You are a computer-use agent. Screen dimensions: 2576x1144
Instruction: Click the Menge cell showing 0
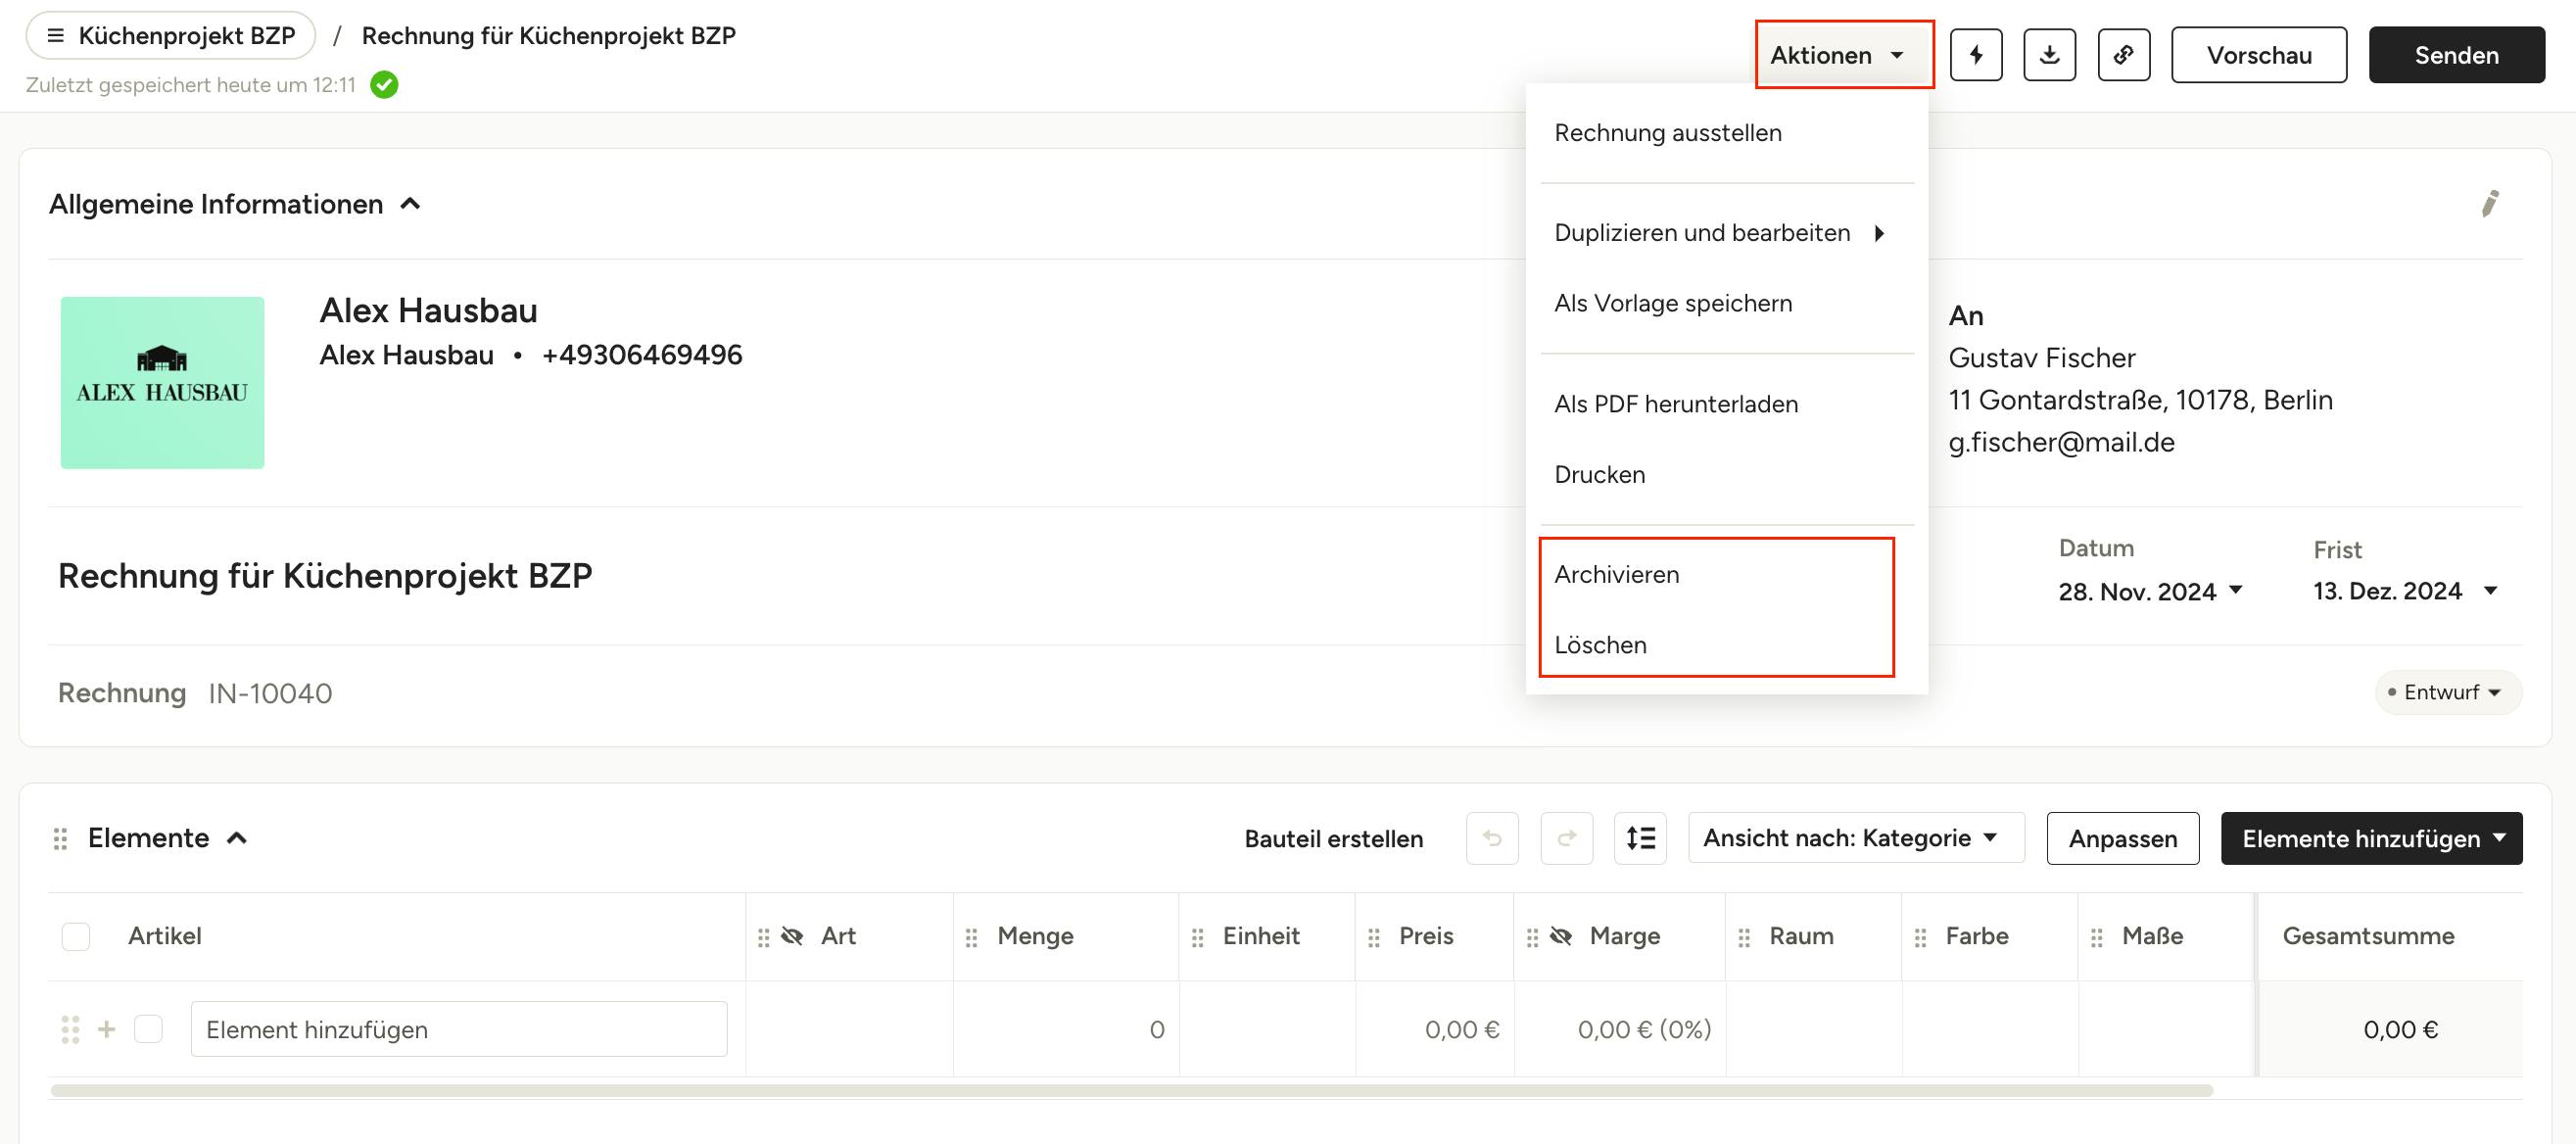[1065, 1029]
